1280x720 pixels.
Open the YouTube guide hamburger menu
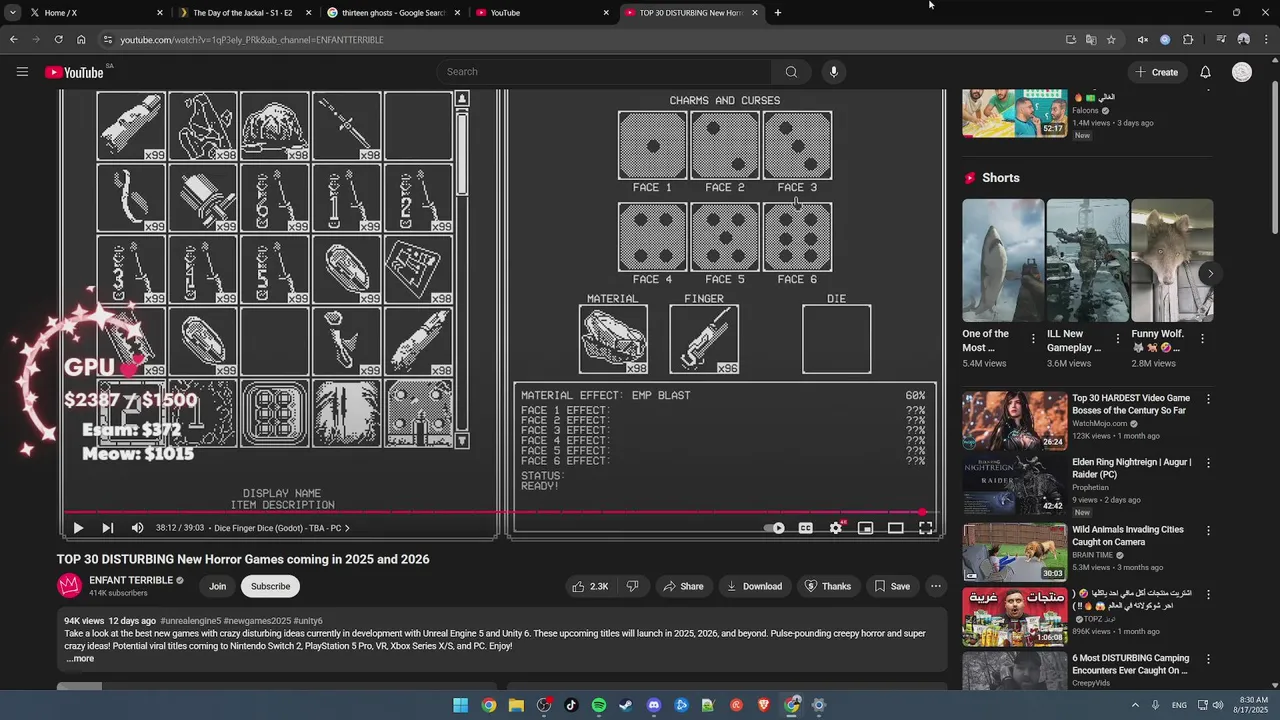[x=22, y=72]
